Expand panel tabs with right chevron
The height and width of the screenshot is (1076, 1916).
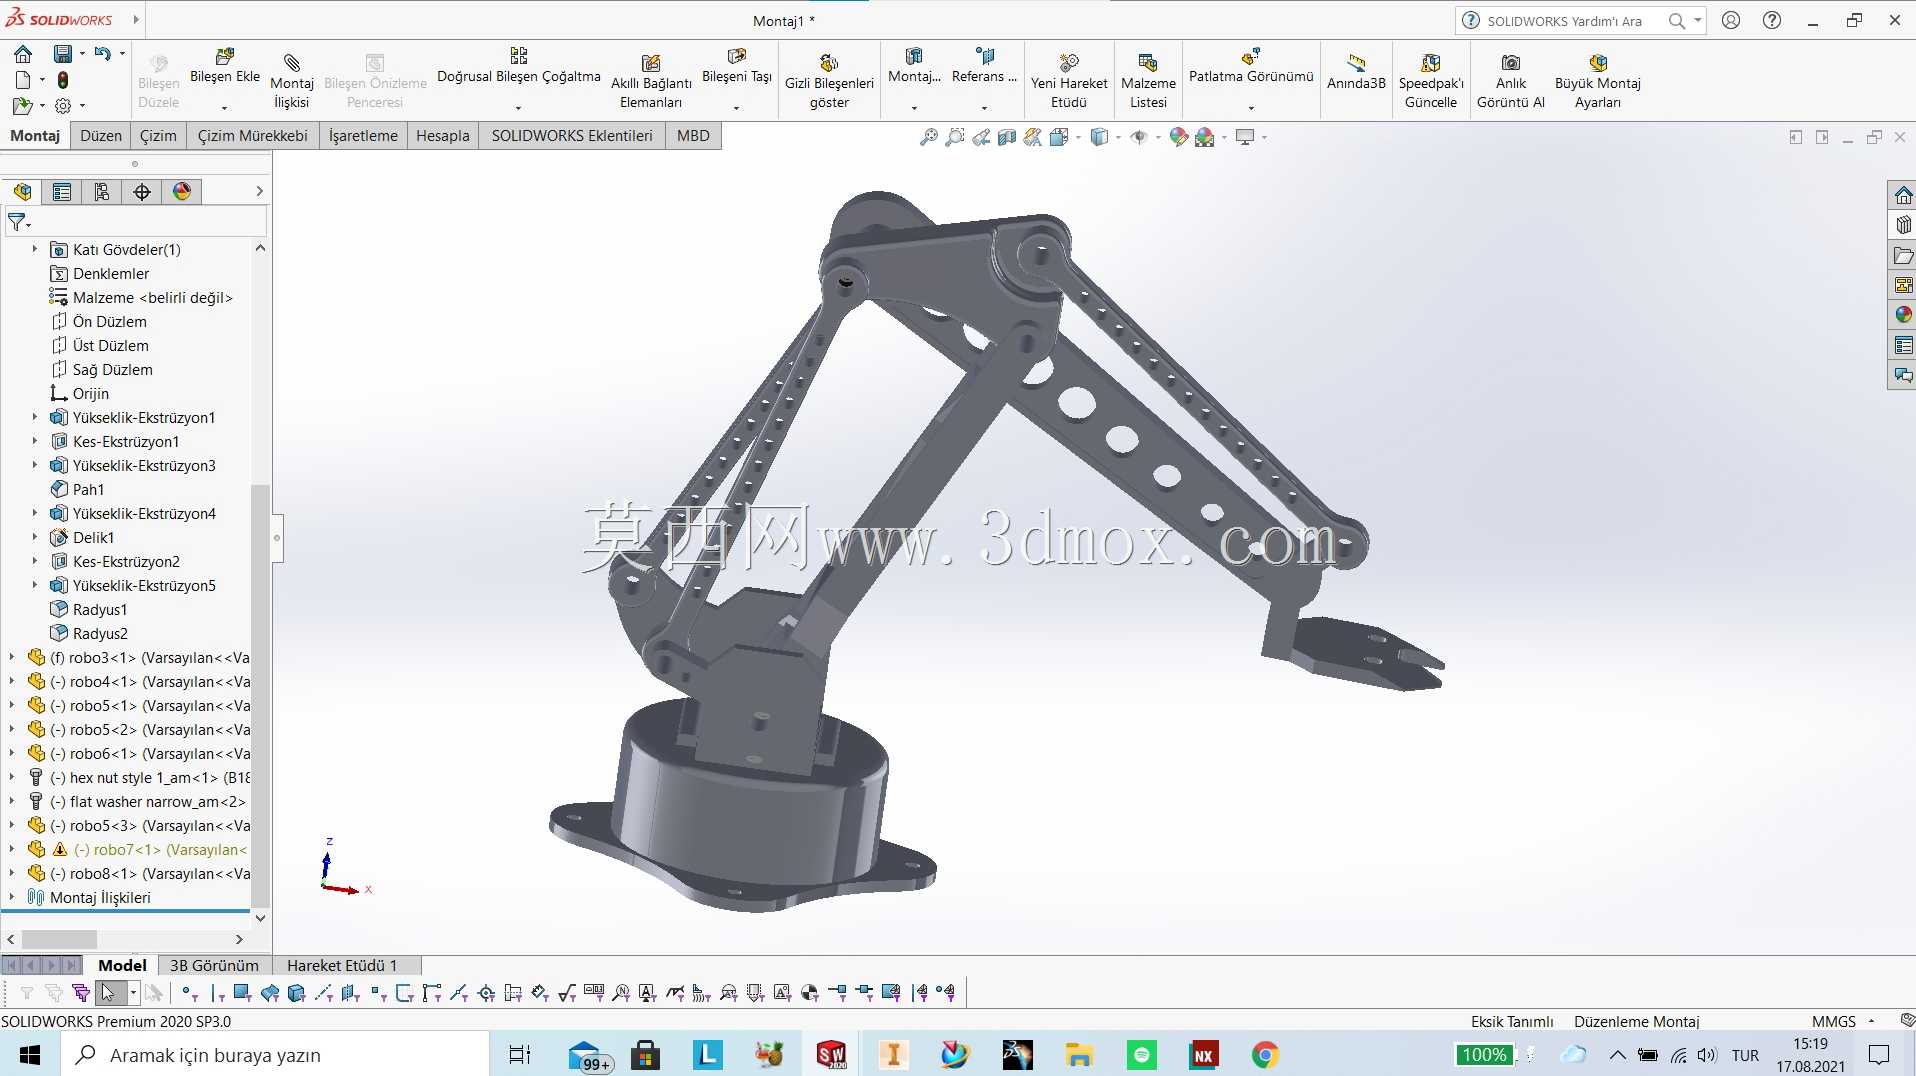(x=259, y=191)
